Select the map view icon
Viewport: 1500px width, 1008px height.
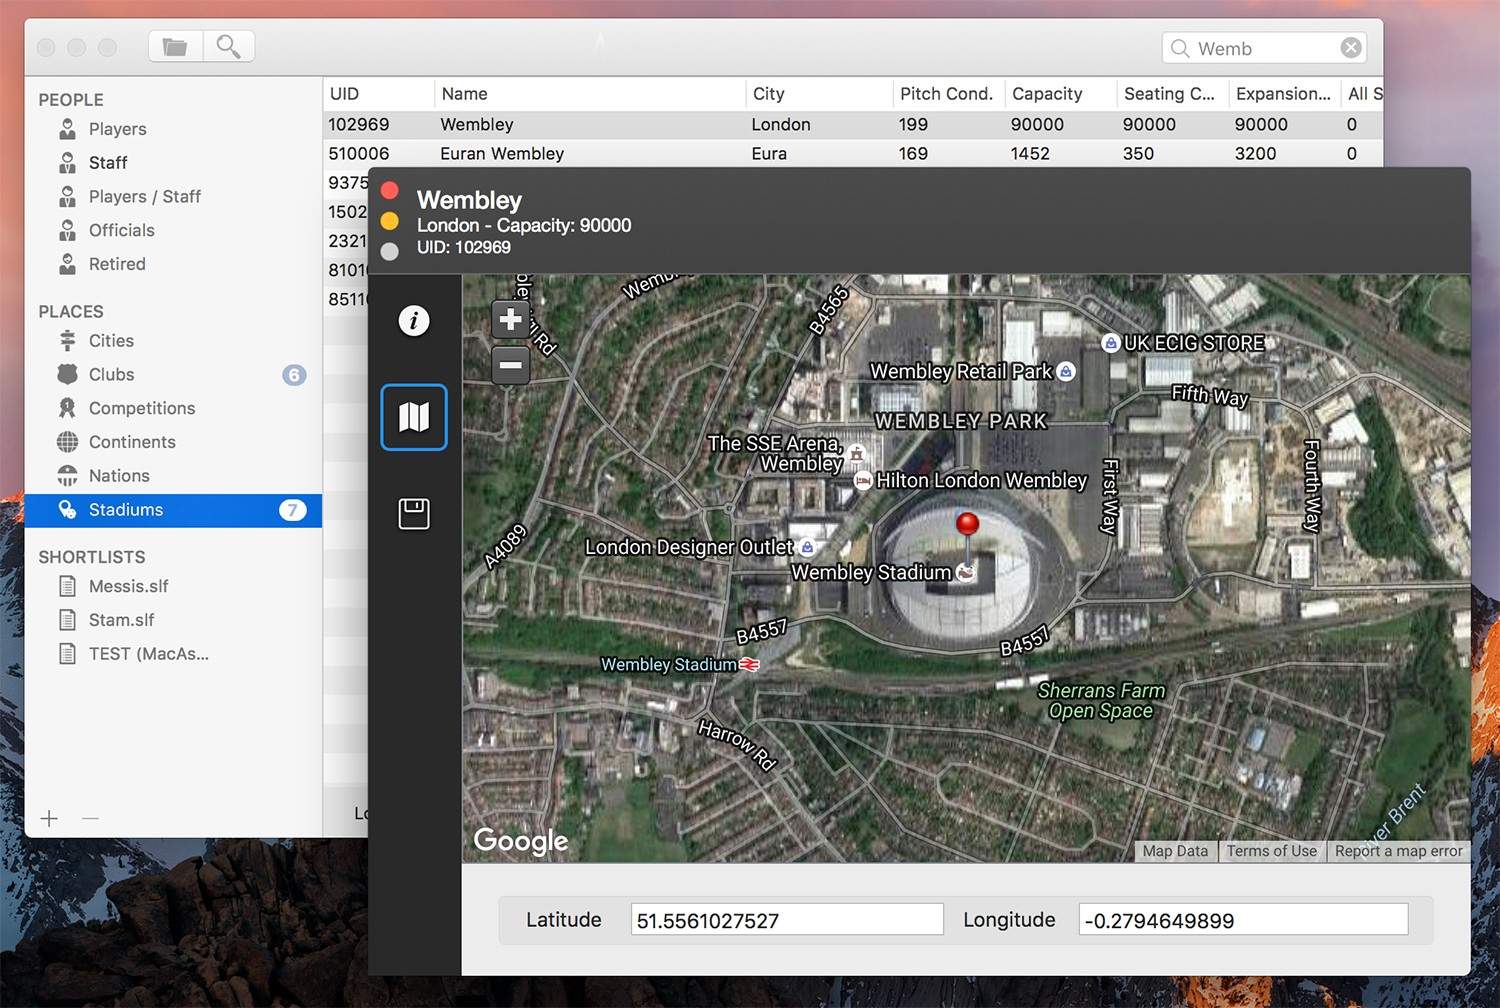(x=414, y=417)
